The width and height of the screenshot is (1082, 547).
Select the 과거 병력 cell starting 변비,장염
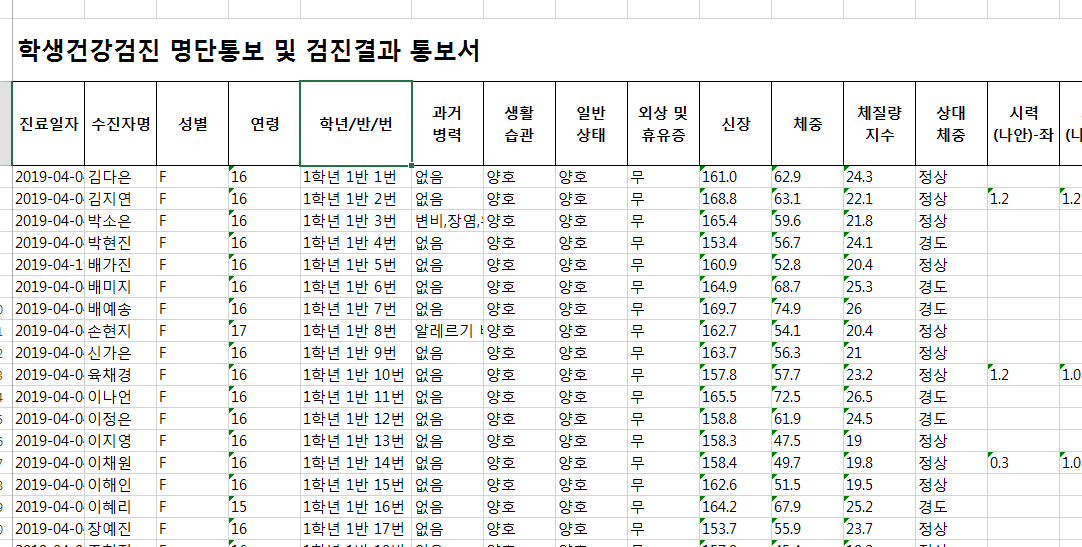click(x=447, y=221)
